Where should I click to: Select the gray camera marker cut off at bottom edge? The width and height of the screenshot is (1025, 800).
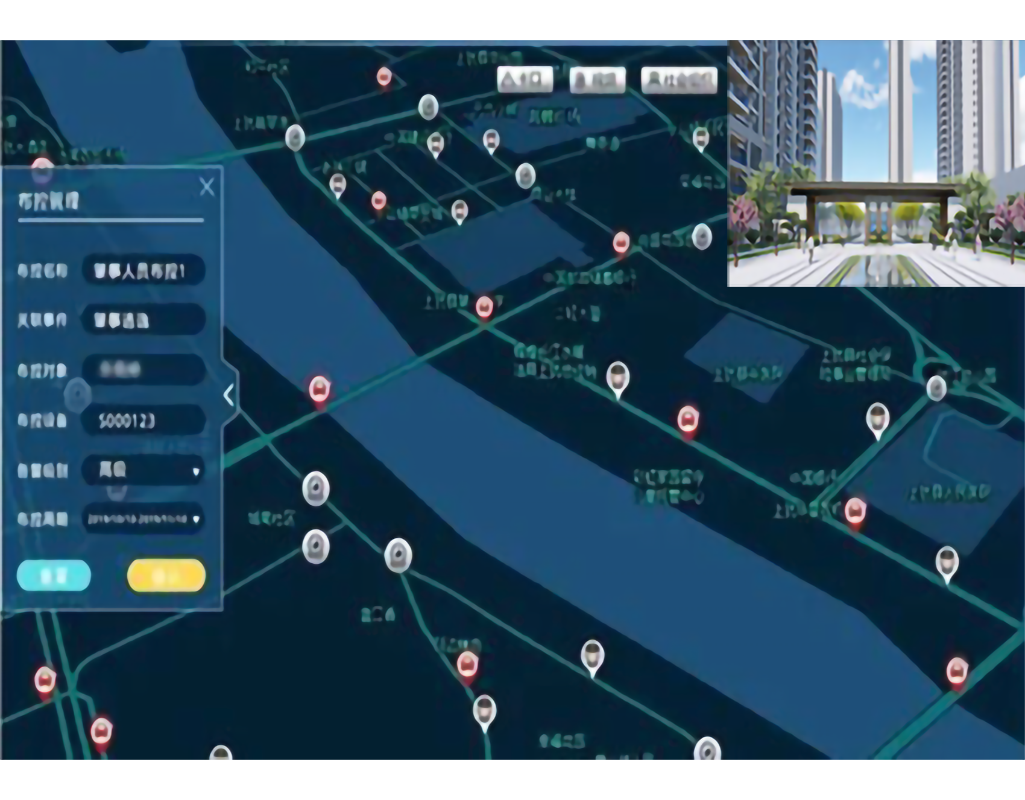(x=707, y=749)
